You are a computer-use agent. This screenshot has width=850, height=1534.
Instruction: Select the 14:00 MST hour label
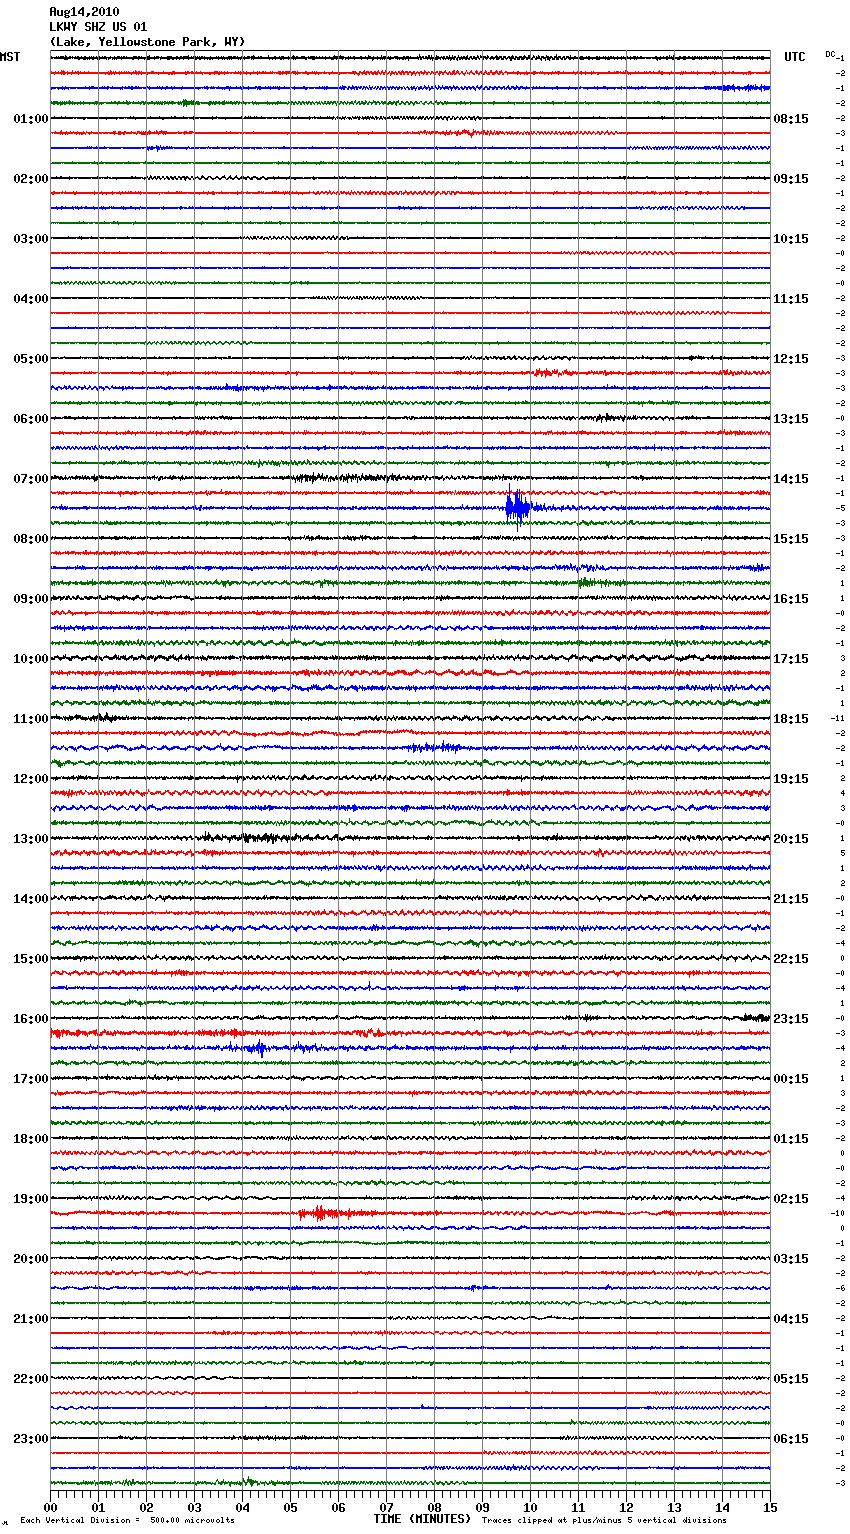pos(31,899)
